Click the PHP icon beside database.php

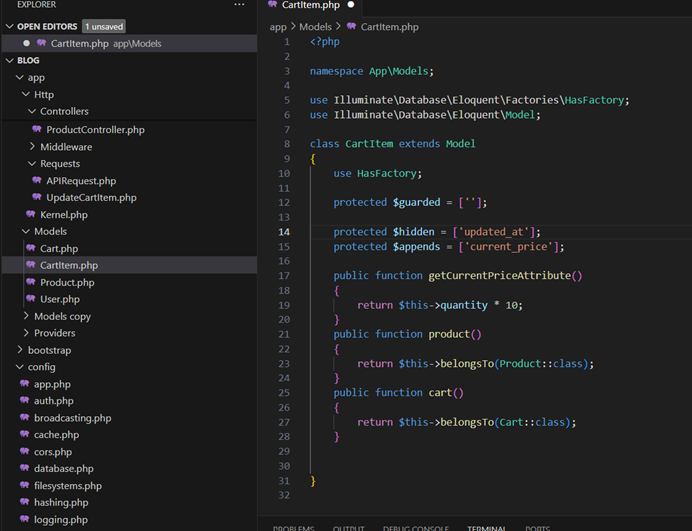(24, 468)
